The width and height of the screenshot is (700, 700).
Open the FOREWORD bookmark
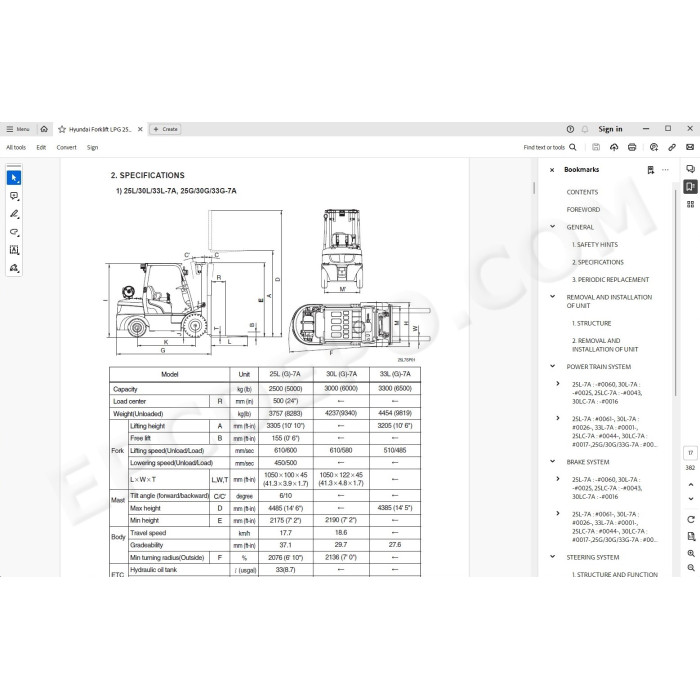(x=583, y=209)
